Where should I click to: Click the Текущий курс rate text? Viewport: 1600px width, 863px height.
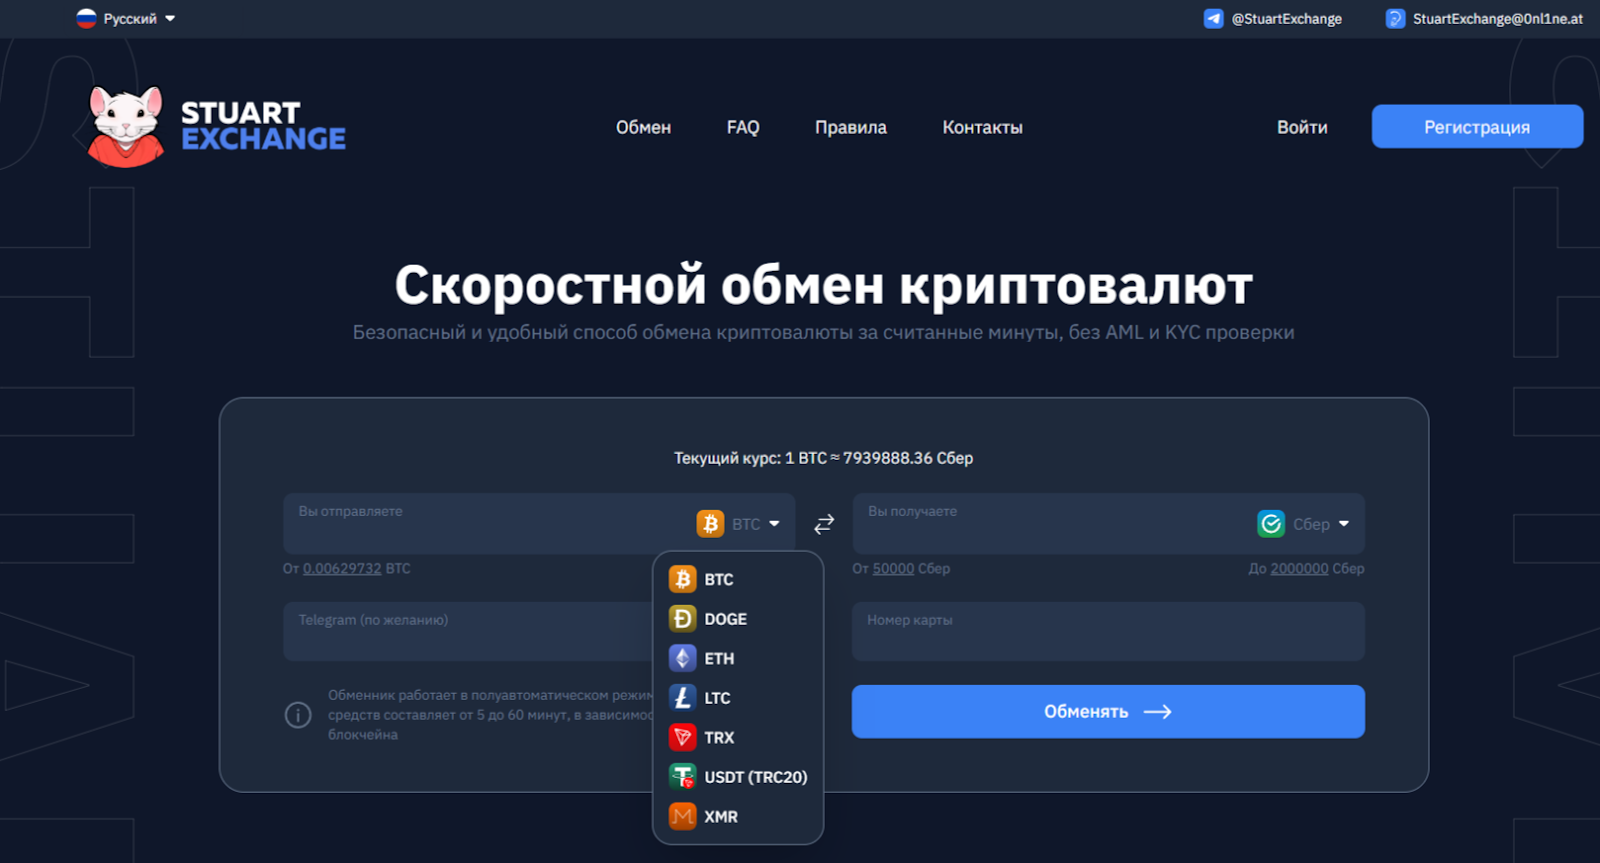[x=823, y=458]
